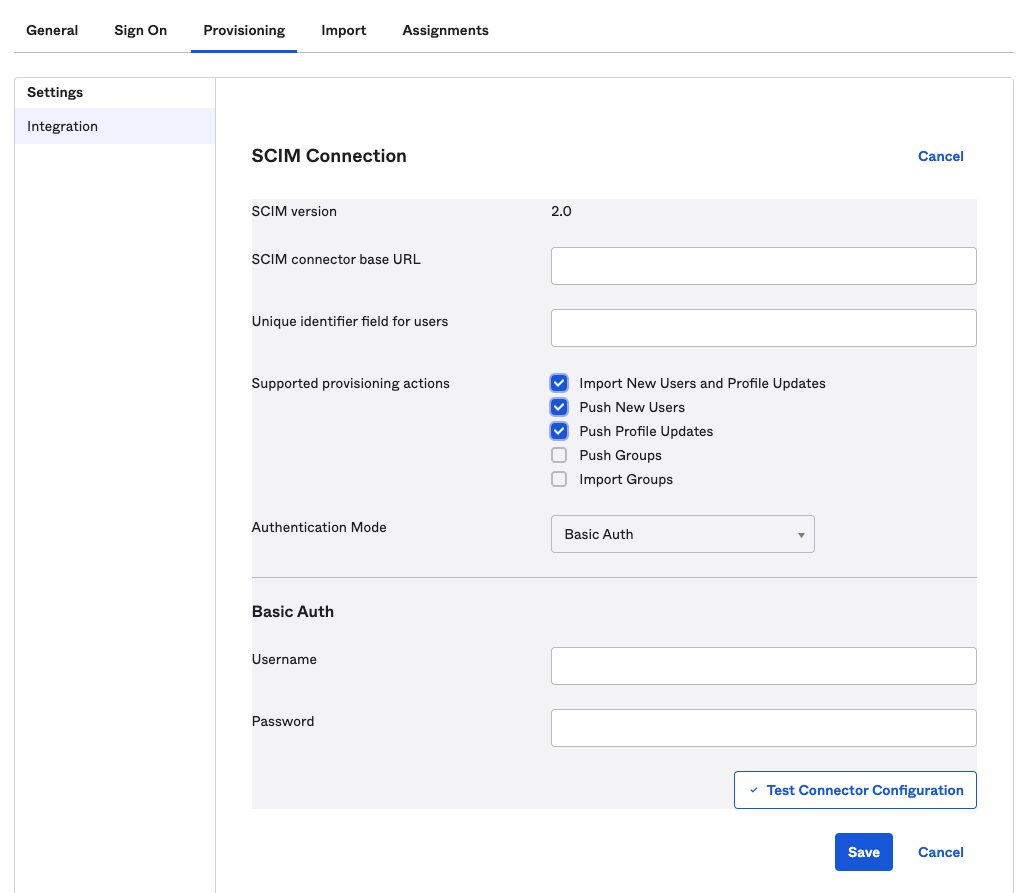This screenshot has width=1025, height=893.
Task: Click the SCIM connector base URL field
Action: pos(763,265)
